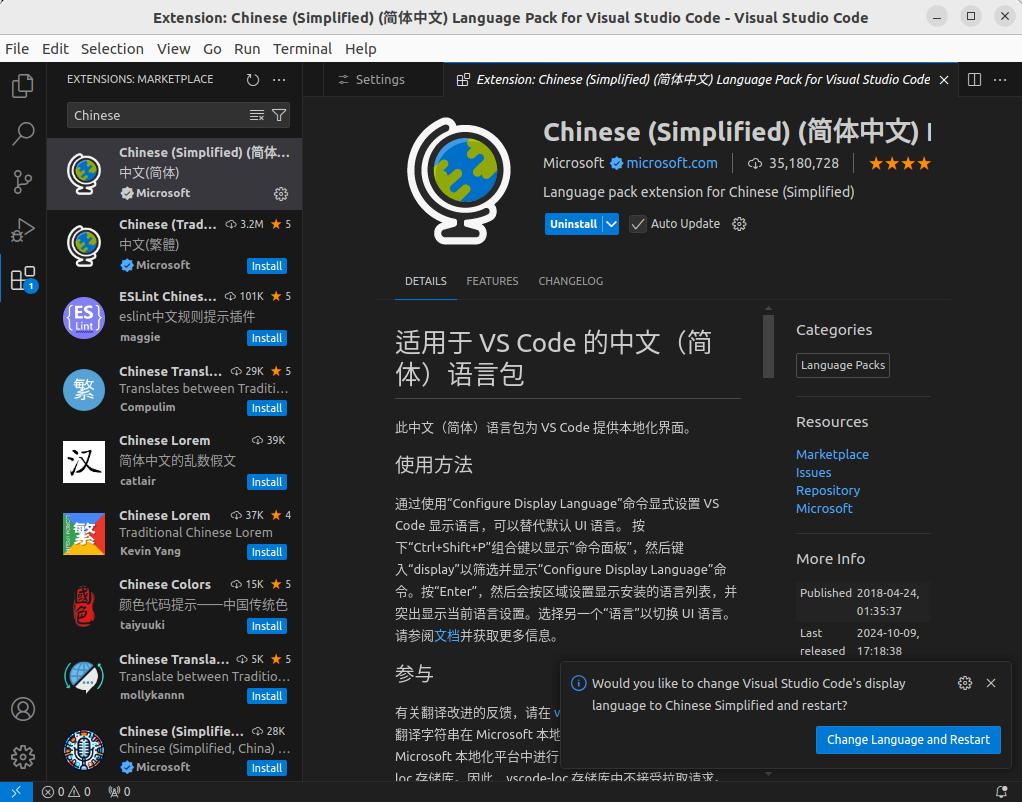Open extension manage gear beside Auto Update
Image resolution: width=1022 pixels, height=802 pixels.
[x=739, y=224]
